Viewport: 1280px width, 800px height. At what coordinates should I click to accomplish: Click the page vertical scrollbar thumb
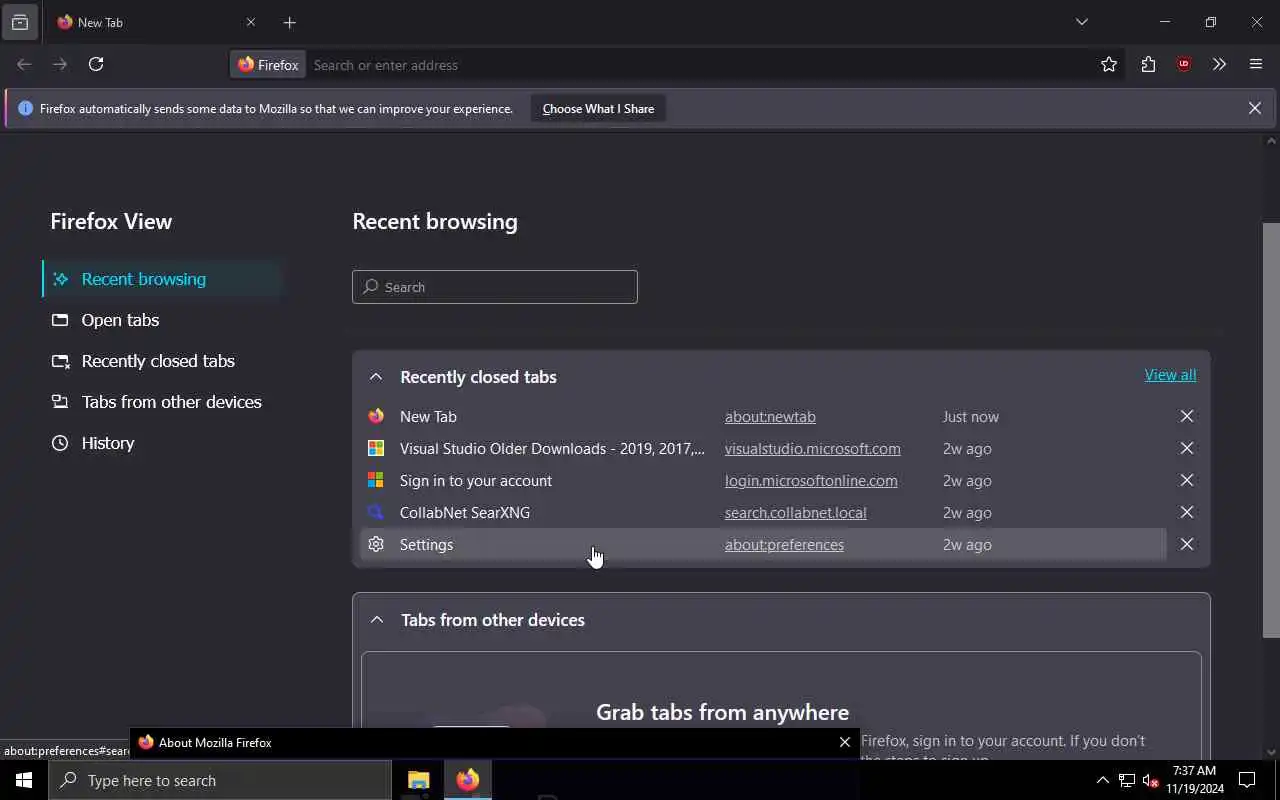[x=1271, y=430]
